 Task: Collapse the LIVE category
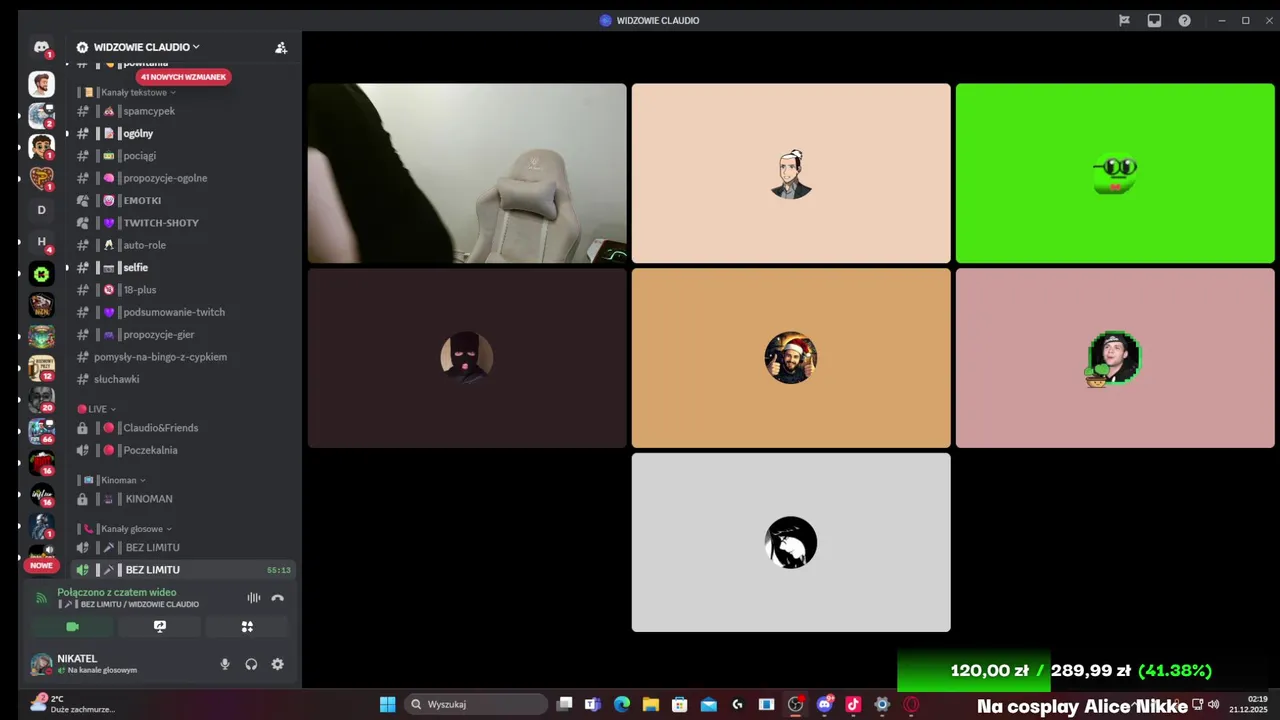[97, 409]
